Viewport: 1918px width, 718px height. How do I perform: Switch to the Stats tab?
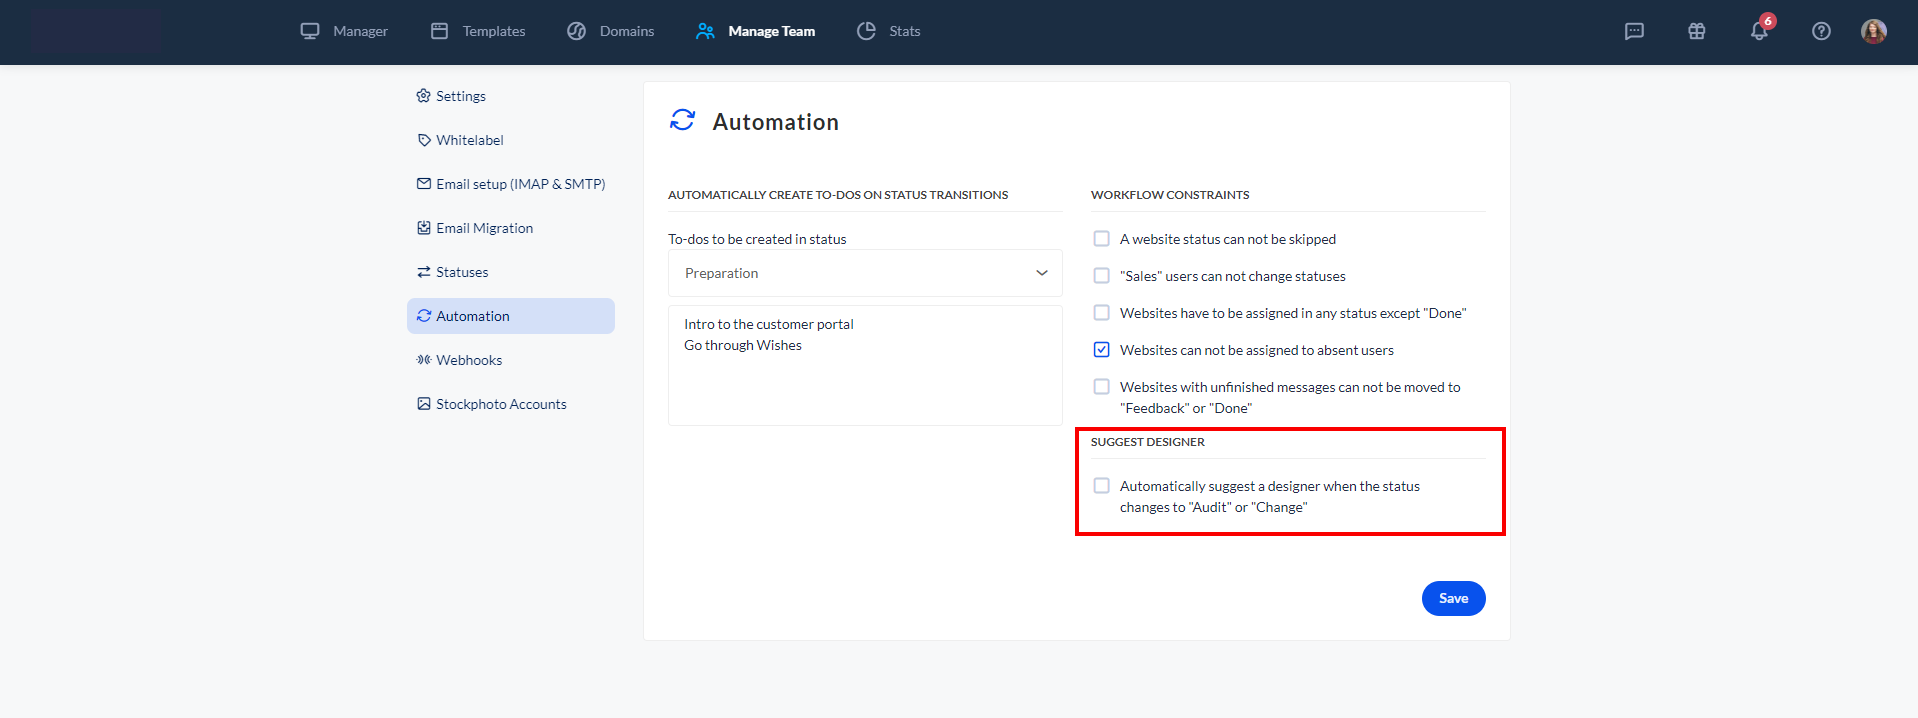pos(889,31)
